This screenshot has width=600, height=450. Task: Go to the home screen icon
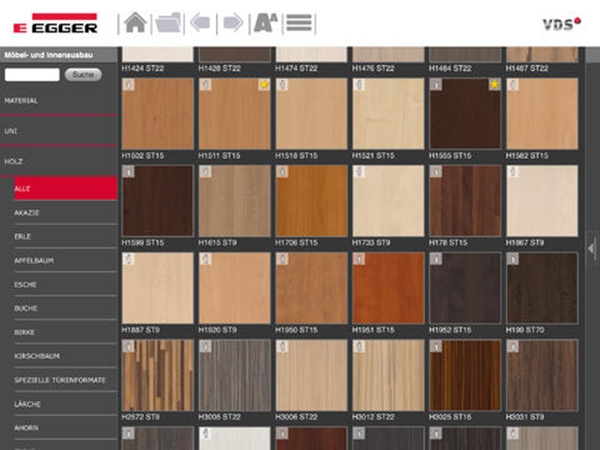(x=135, y=22)
